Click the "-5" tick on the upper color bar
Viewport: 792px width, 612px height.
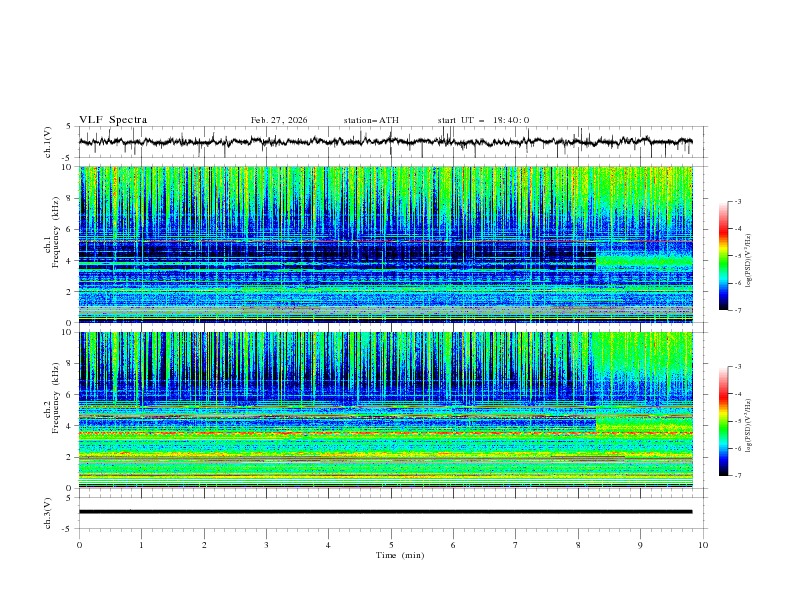tap(738, 256)
